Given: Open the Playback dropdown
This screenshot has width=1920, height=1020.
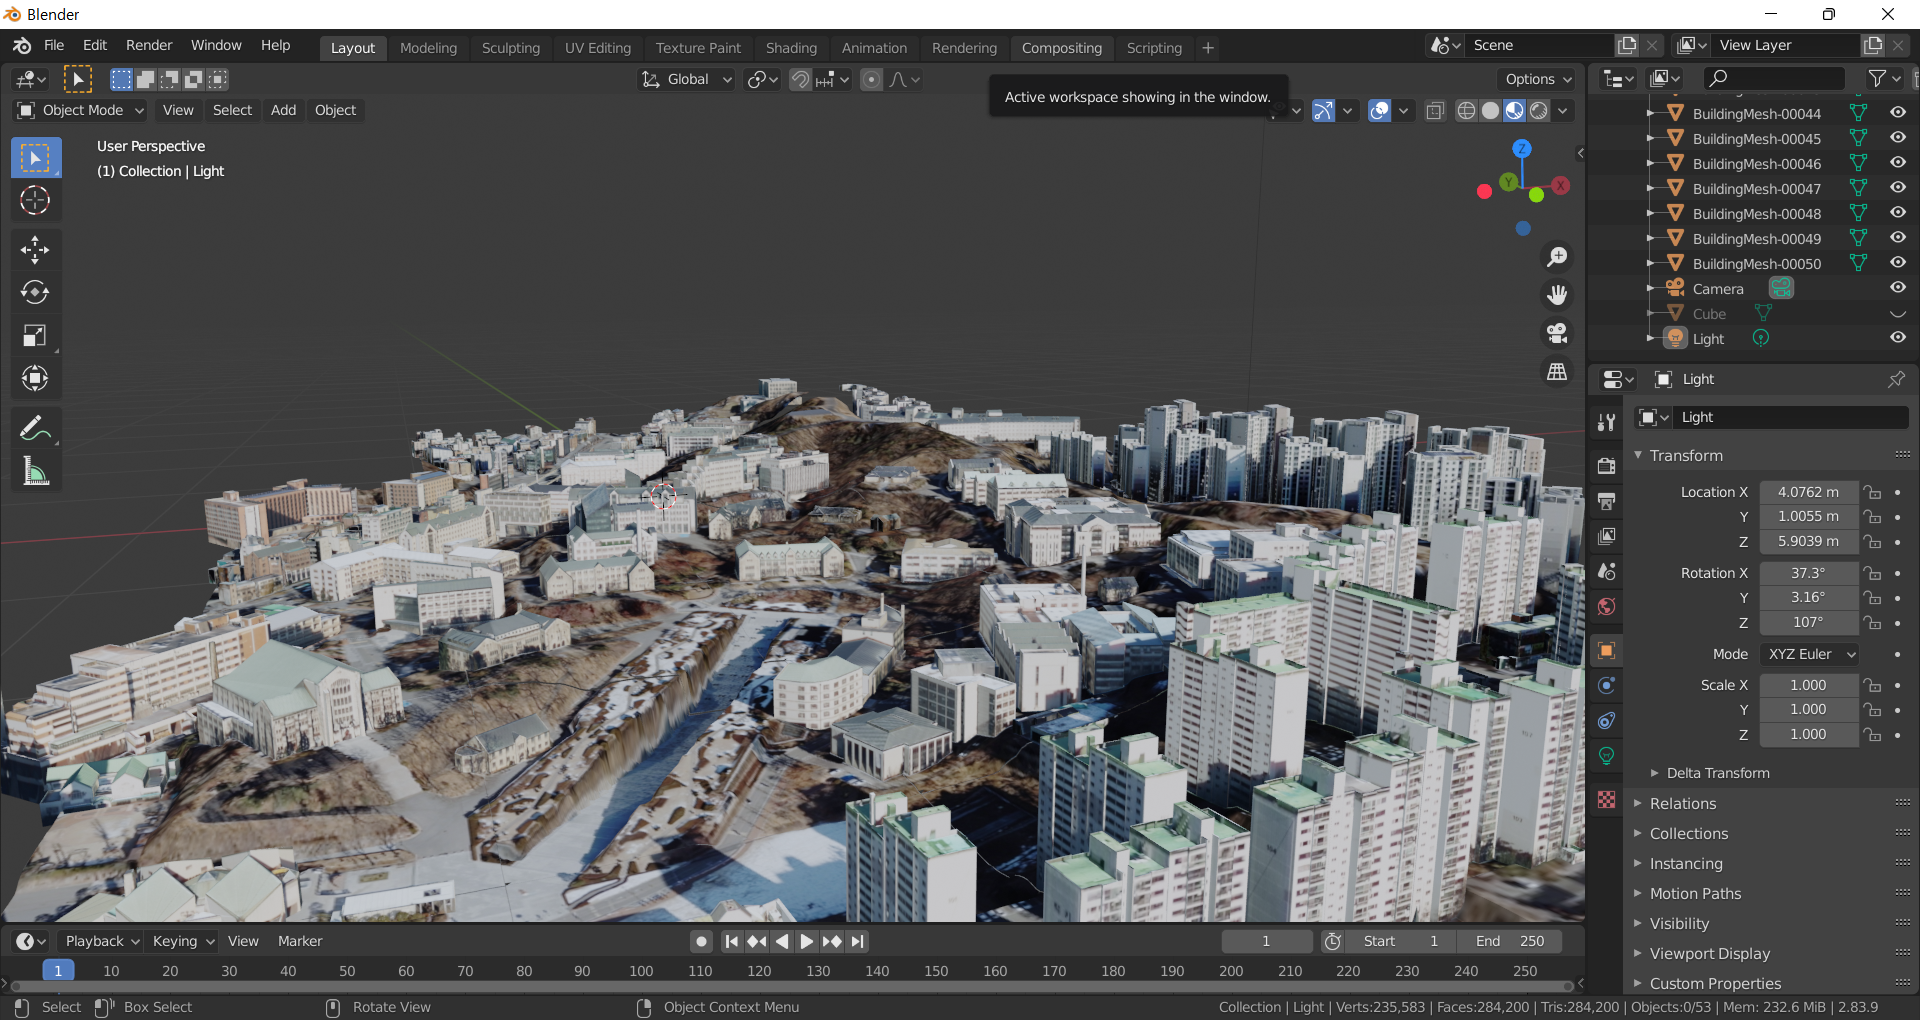Looking at the screenshot, I should (x=100, y=941).
